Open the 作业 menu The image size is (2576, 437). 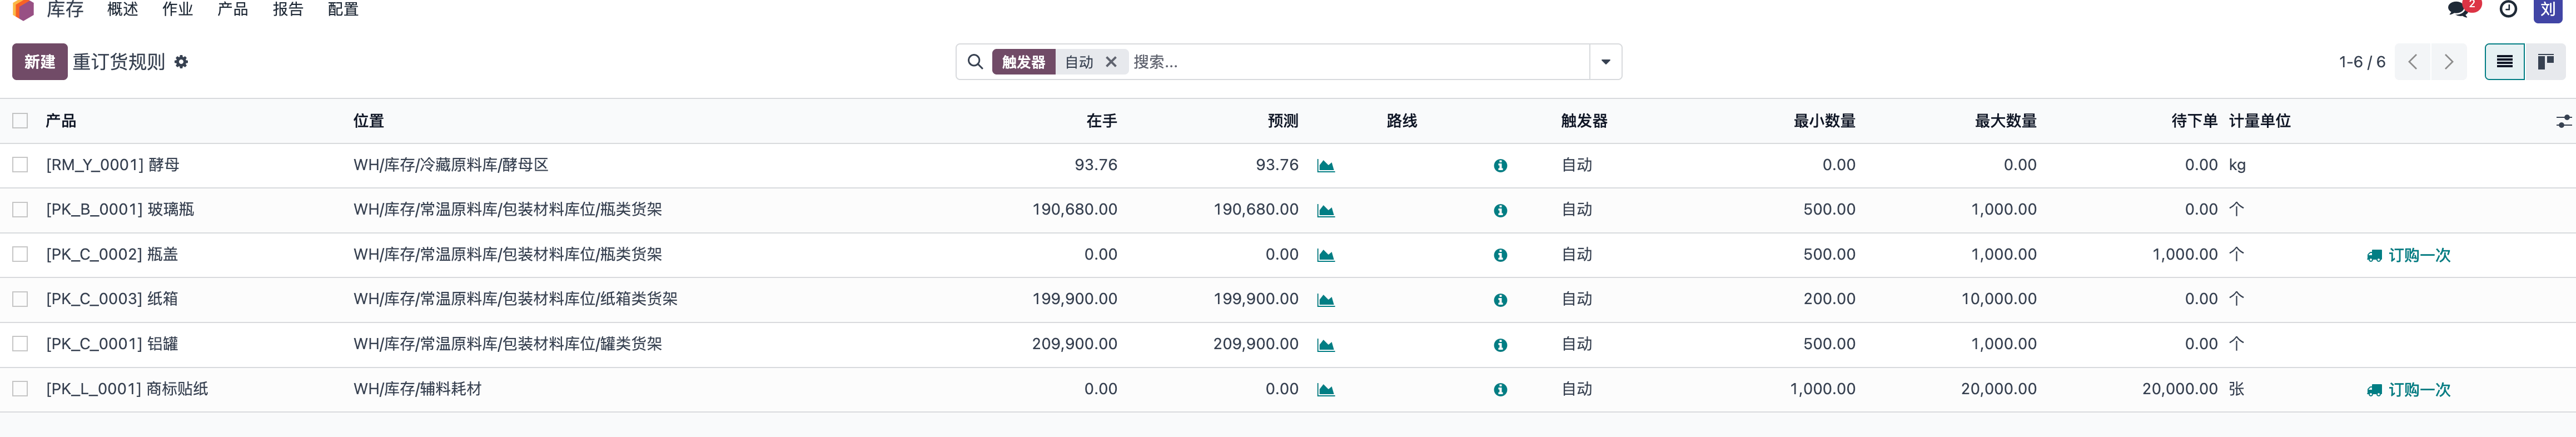(177, 9)
